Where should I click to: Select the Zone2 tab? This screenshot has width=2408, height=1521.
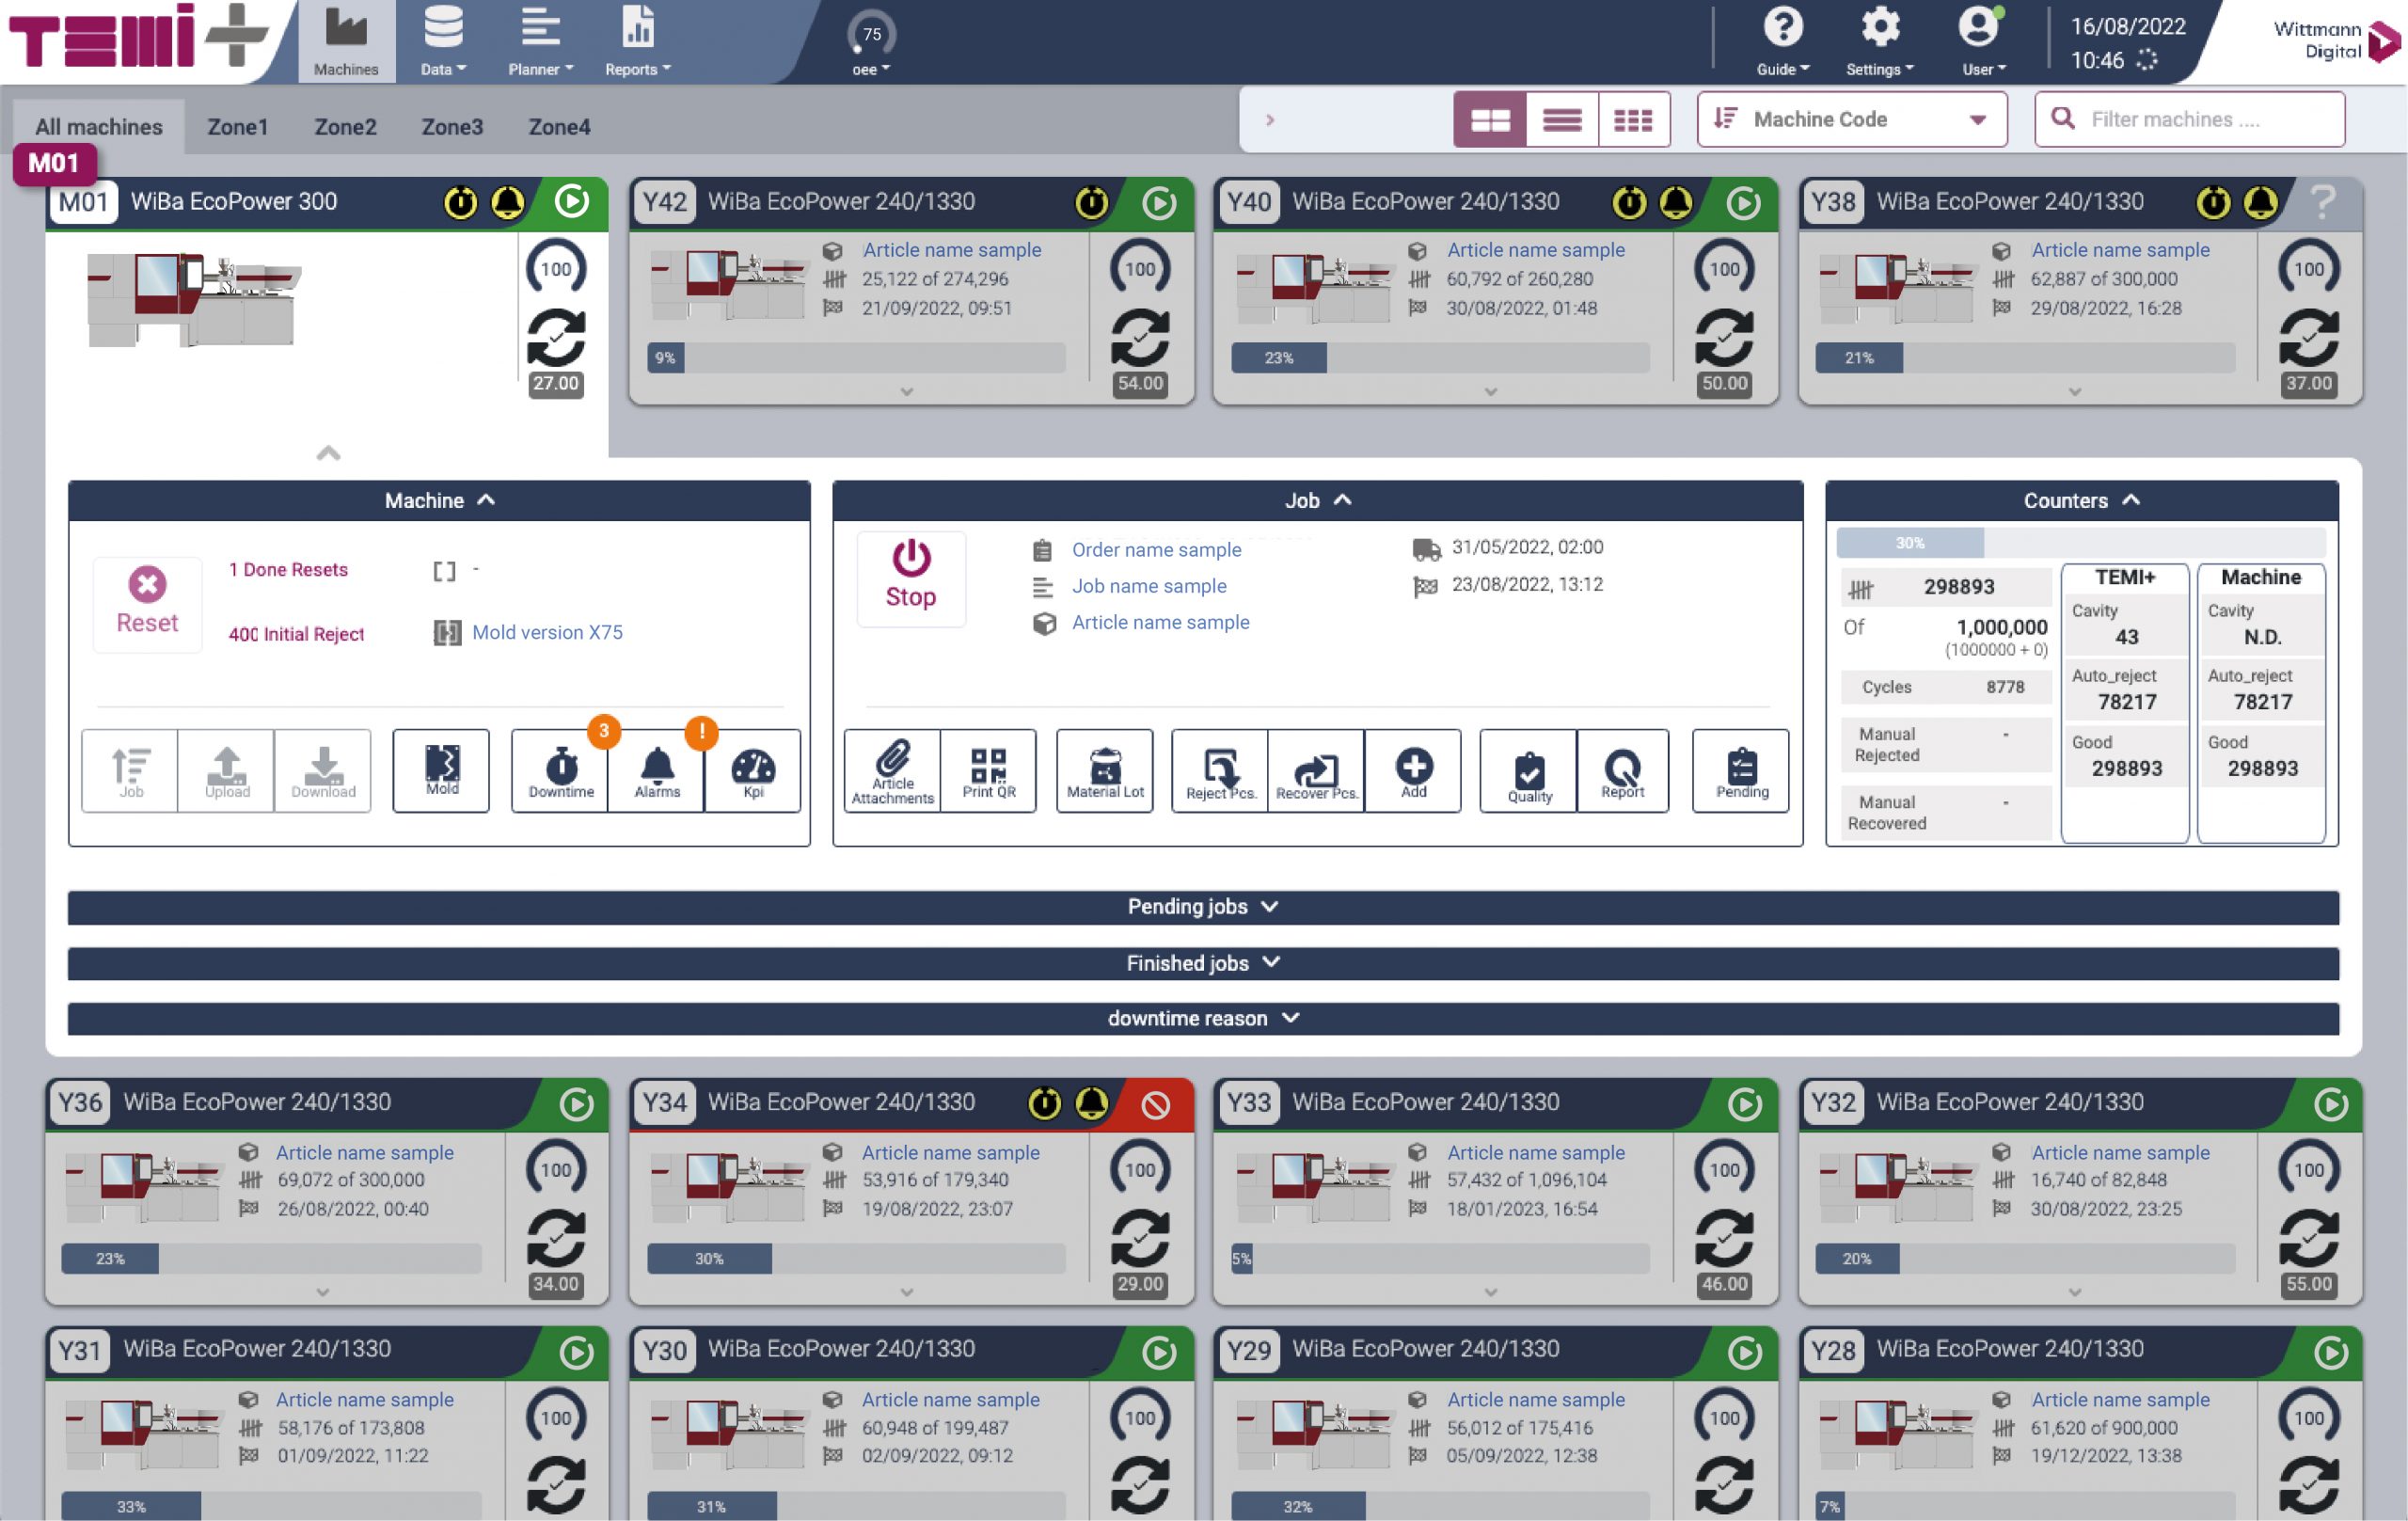[x=345, y=127]
